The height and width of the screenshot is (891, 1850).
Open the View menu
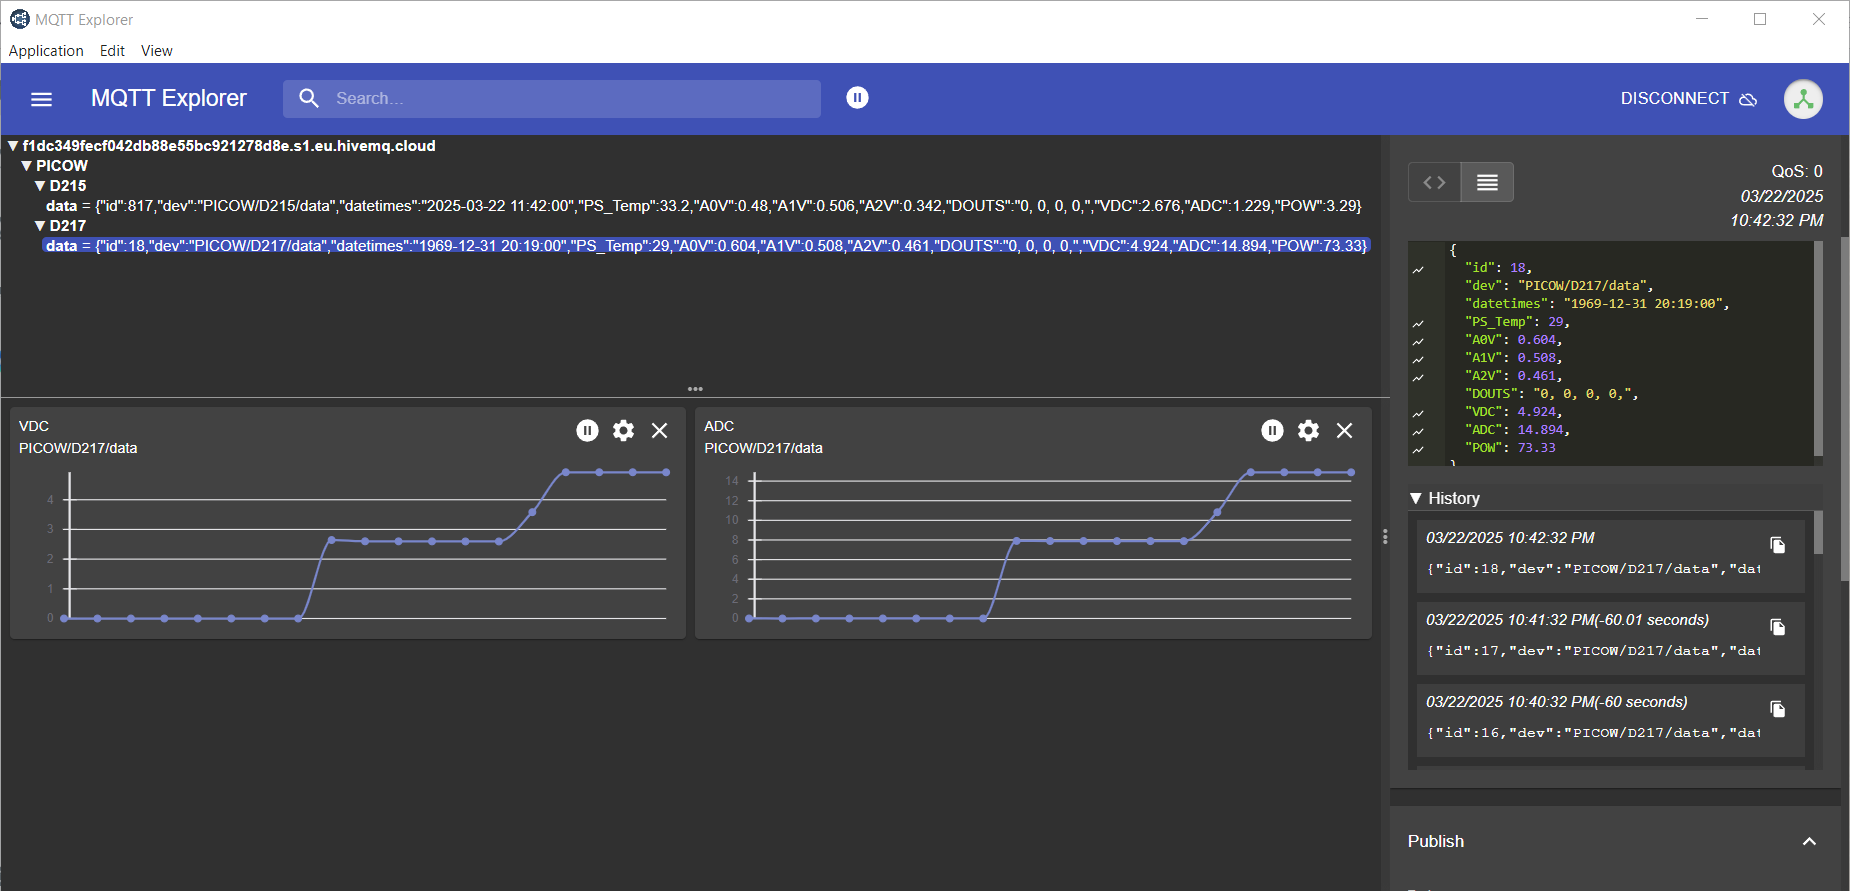[156, 51]
